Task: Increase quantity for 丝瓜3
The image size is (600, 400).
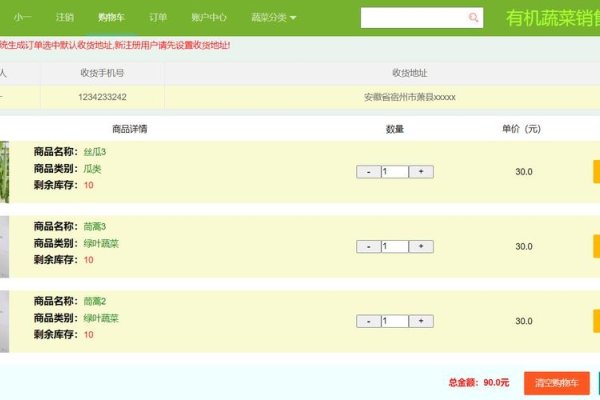Action: click(421, 172)
